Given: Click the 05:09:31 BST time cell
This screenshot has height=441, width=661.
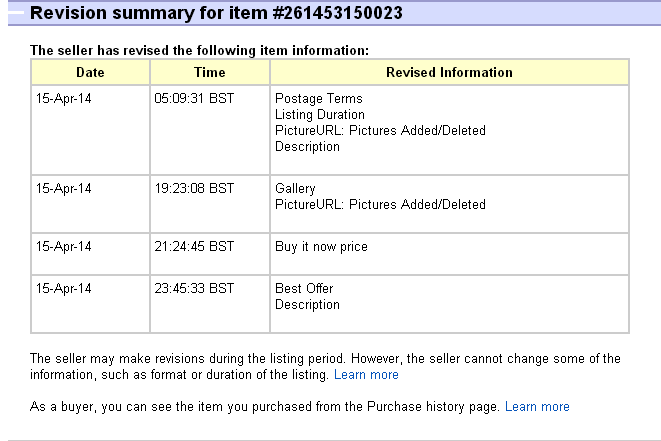Looking at the screenshot, I should pyautogui.click(x=194, y=99).
